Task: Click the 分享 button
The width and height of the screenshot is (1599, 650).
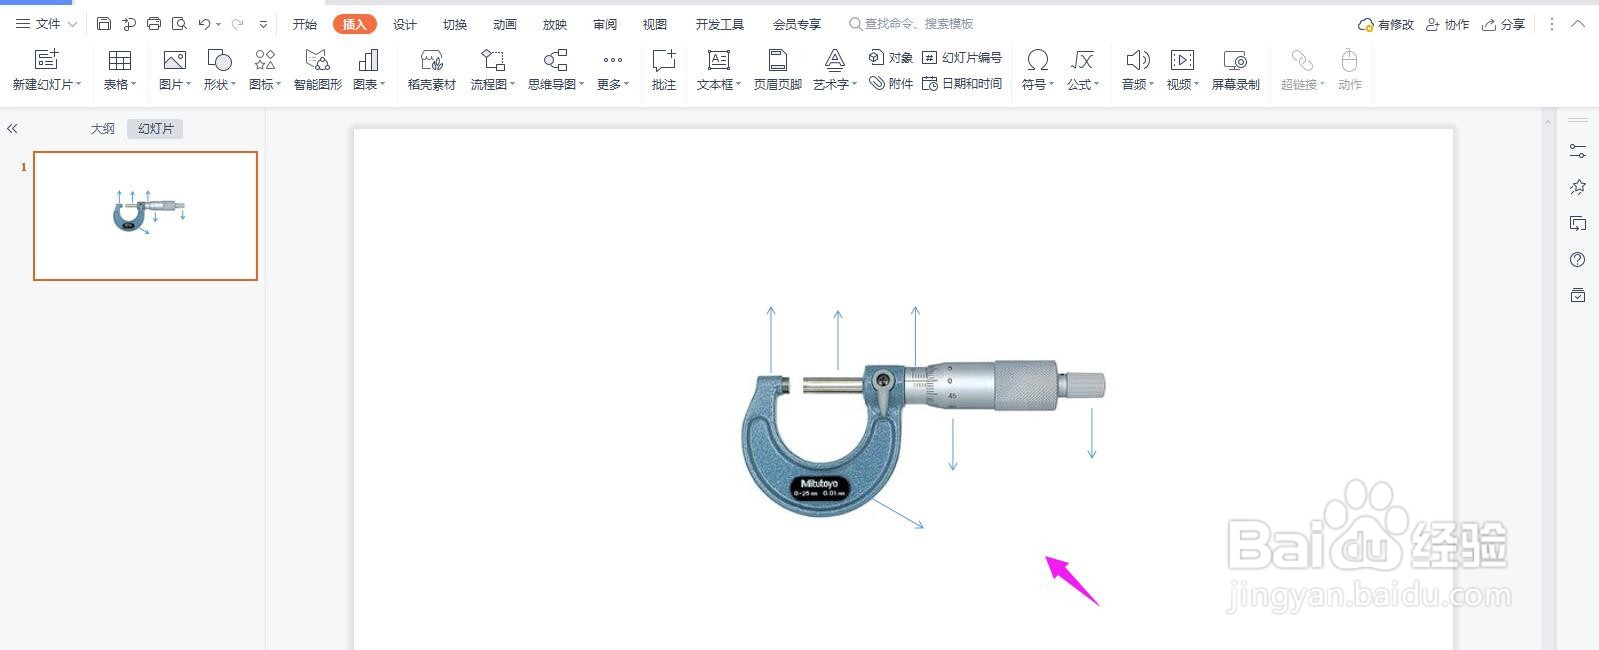Action: (x=1503, y=24)
